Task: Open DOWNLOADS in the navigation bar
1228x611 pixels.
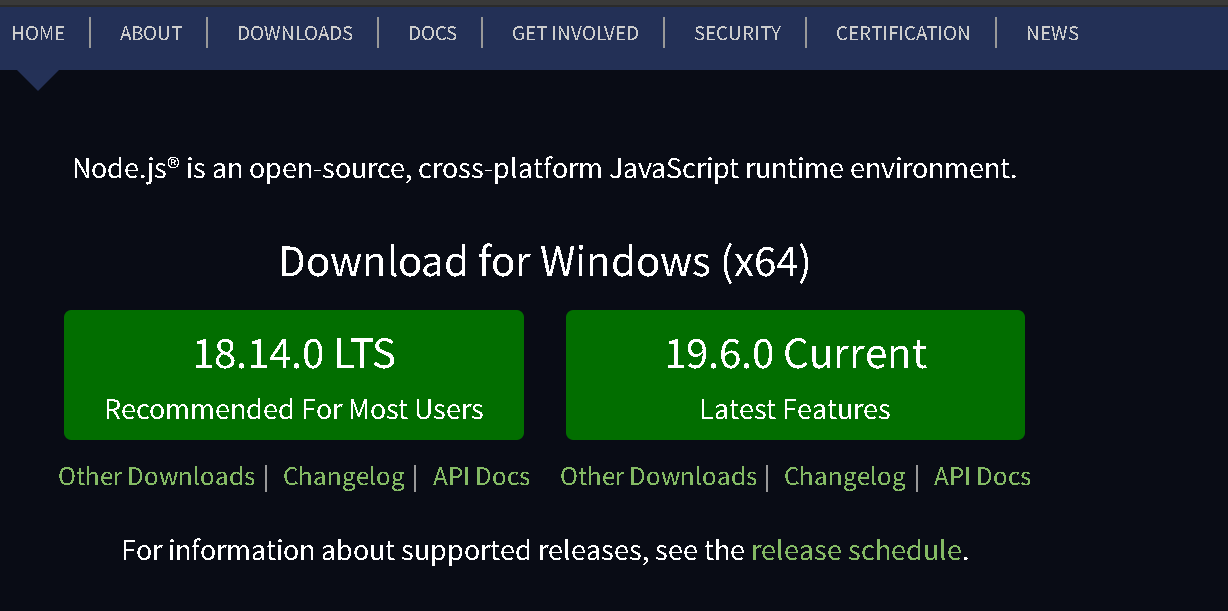Action: pyautogui.click(x=295, y=33)
